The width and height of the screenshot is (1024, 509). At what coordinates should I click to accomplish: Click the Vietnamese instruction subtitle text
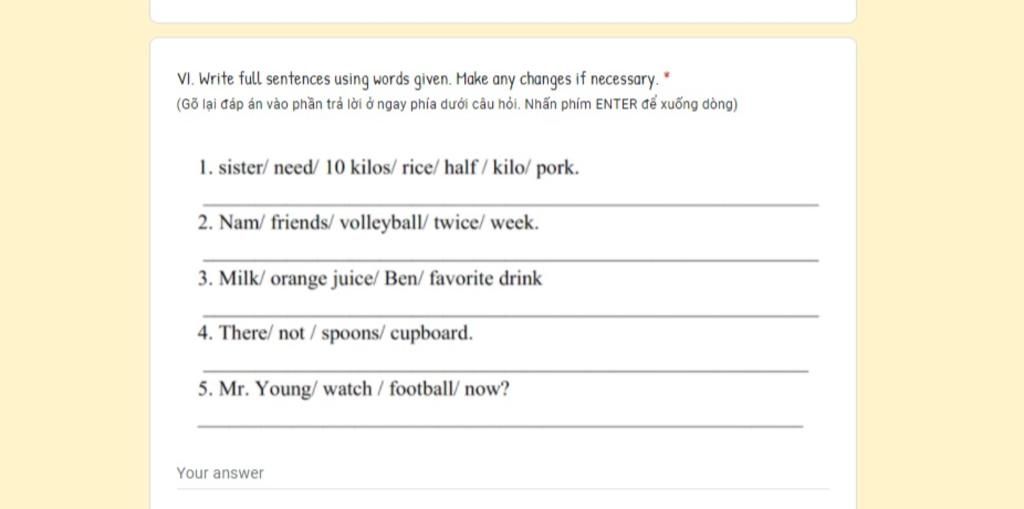457,105
